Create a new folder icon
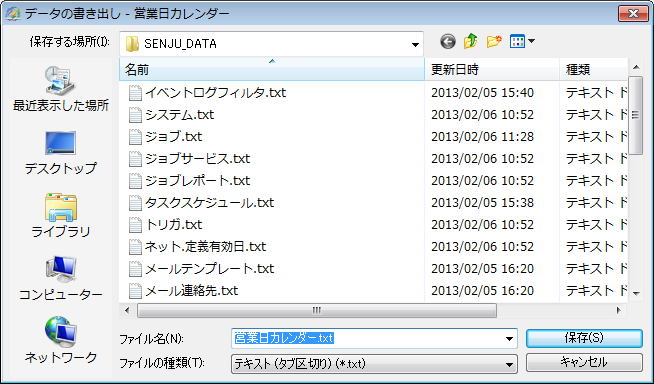Viewport: 654px width, 384px height. [x=494, y=42]
